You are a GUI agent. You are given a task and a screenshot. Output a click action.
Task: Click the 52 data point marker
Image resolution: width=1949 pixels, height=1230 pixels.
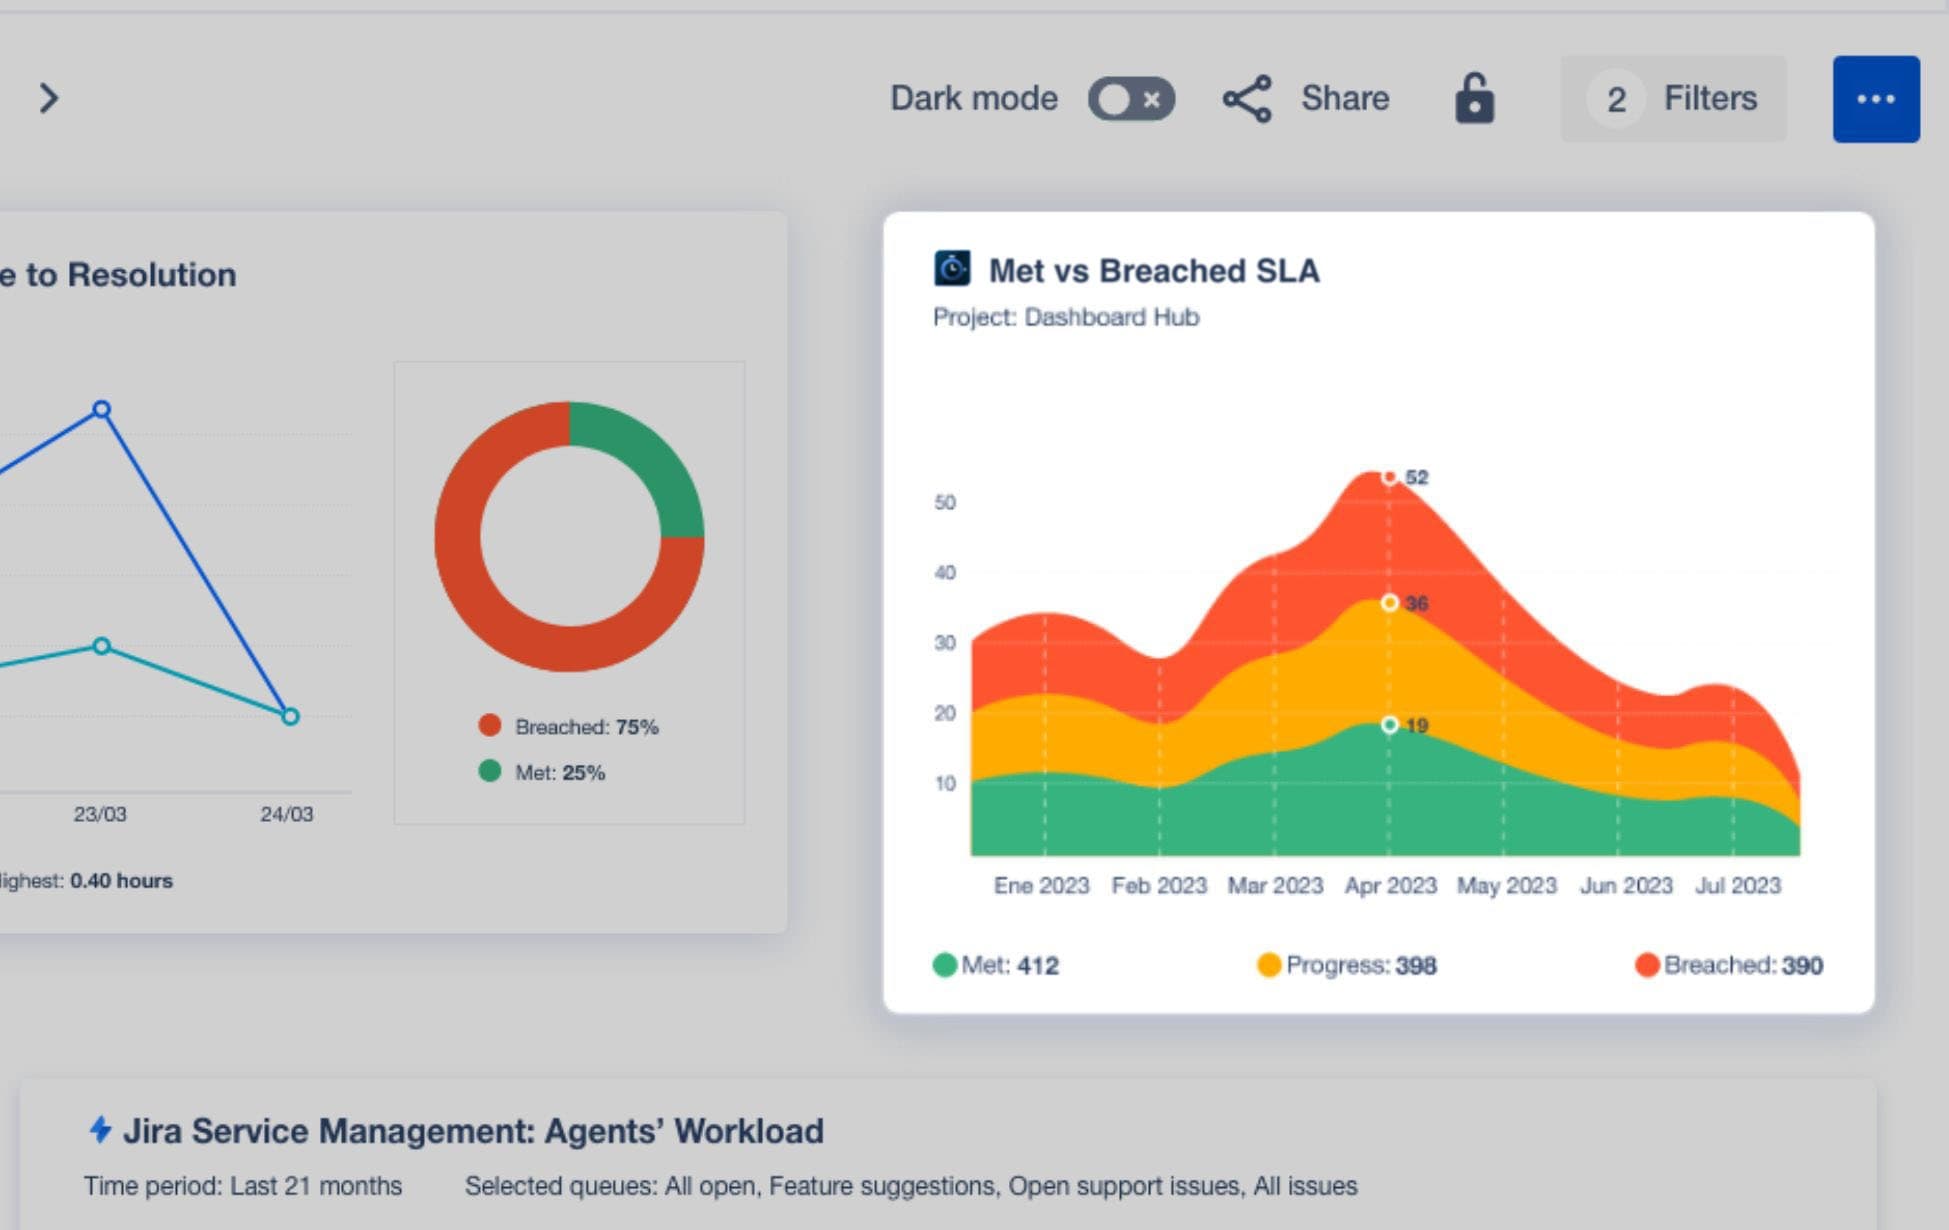[x=1389, y=477]
